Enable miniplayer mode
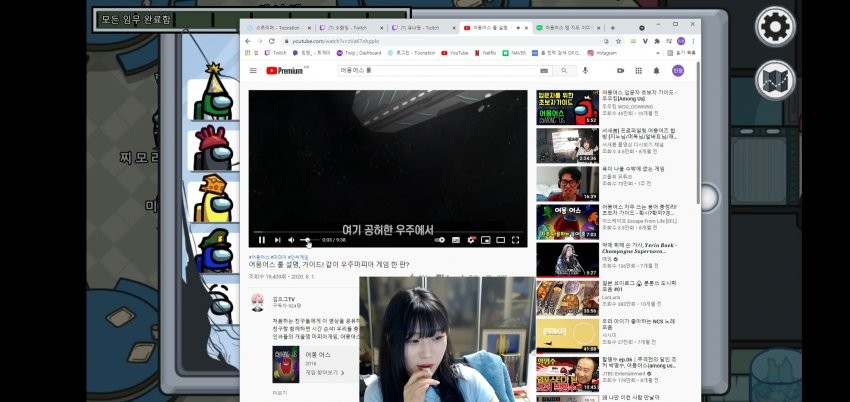 tap(486, 240)
